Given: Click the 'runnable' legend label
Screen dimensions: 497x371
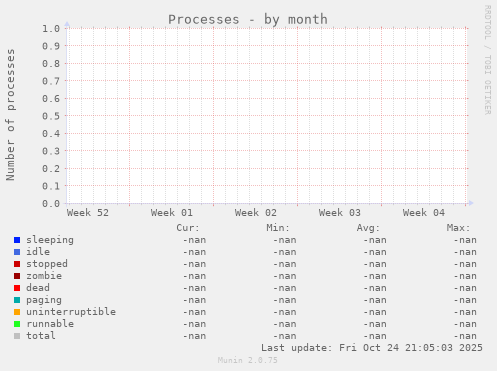Looking at the screenshot, I should (50, 324).
